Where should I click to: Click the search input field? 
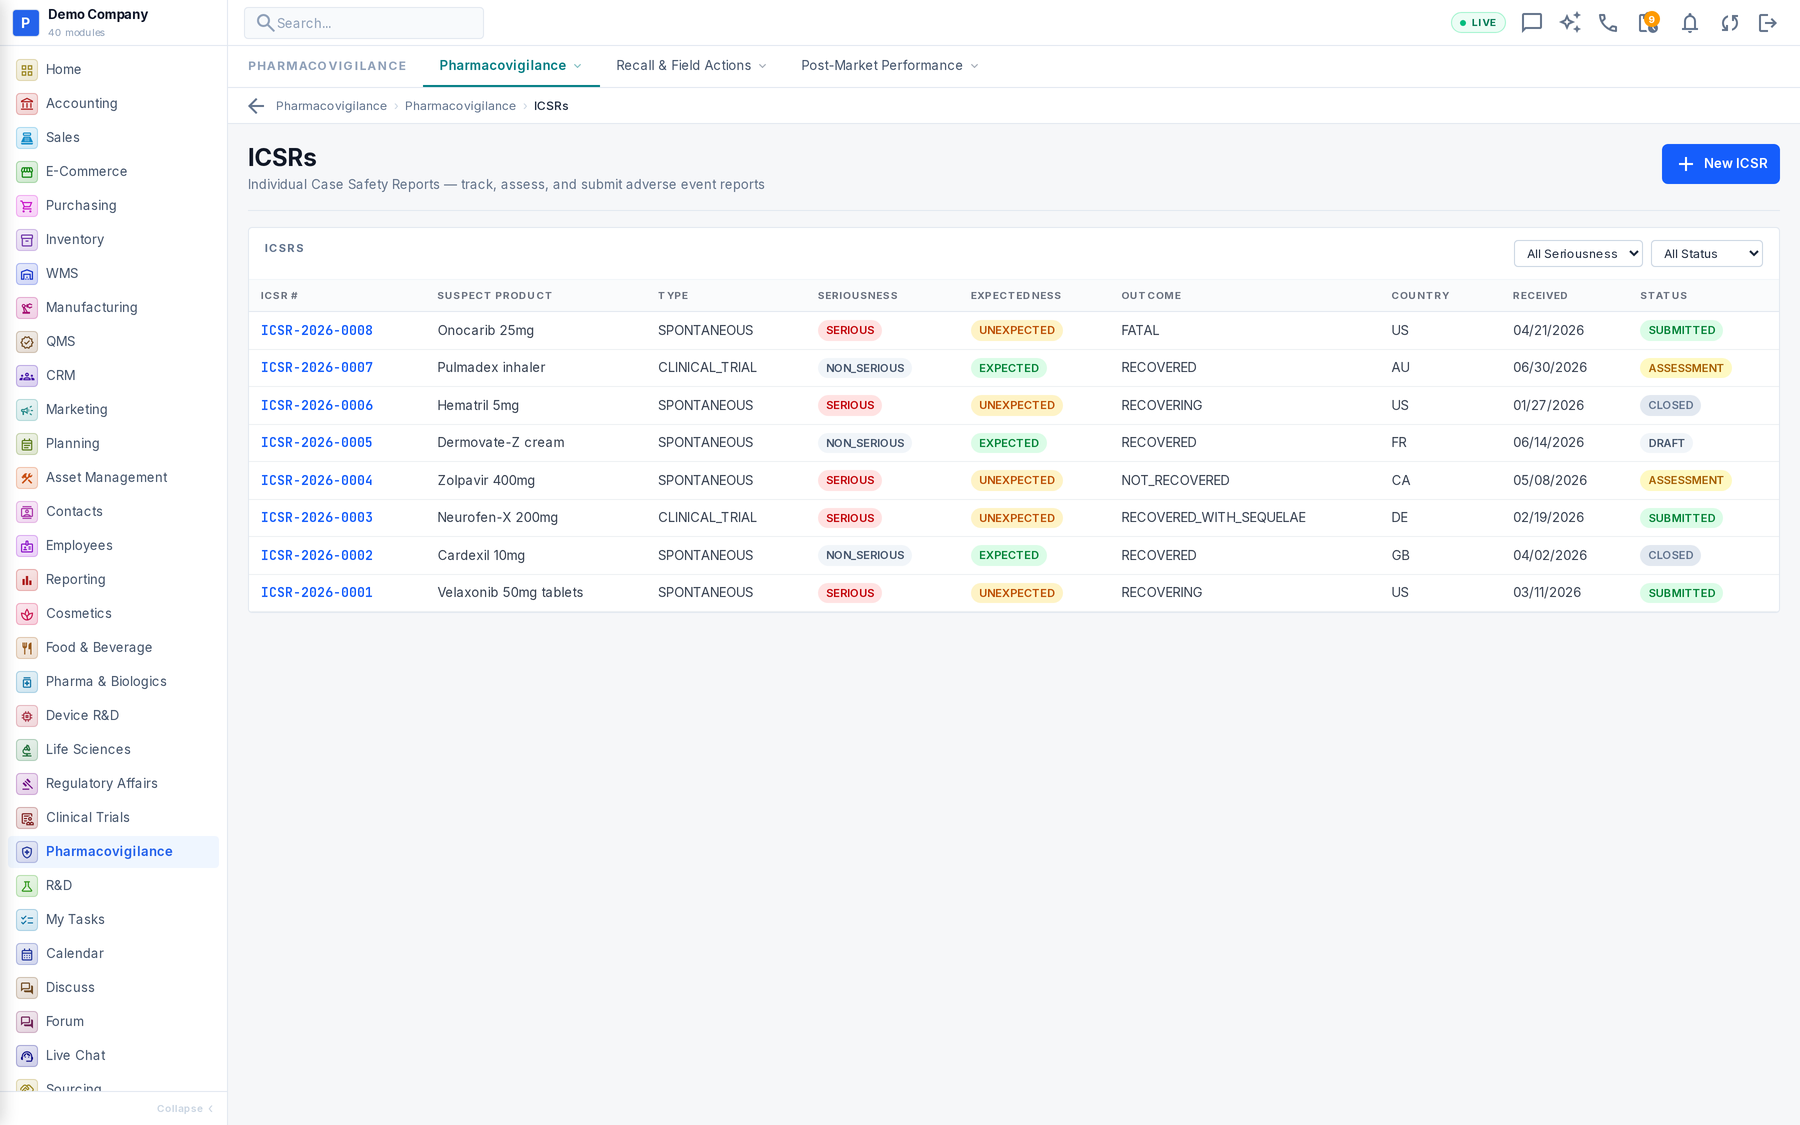pyautogui.click(x=364, y=23)
